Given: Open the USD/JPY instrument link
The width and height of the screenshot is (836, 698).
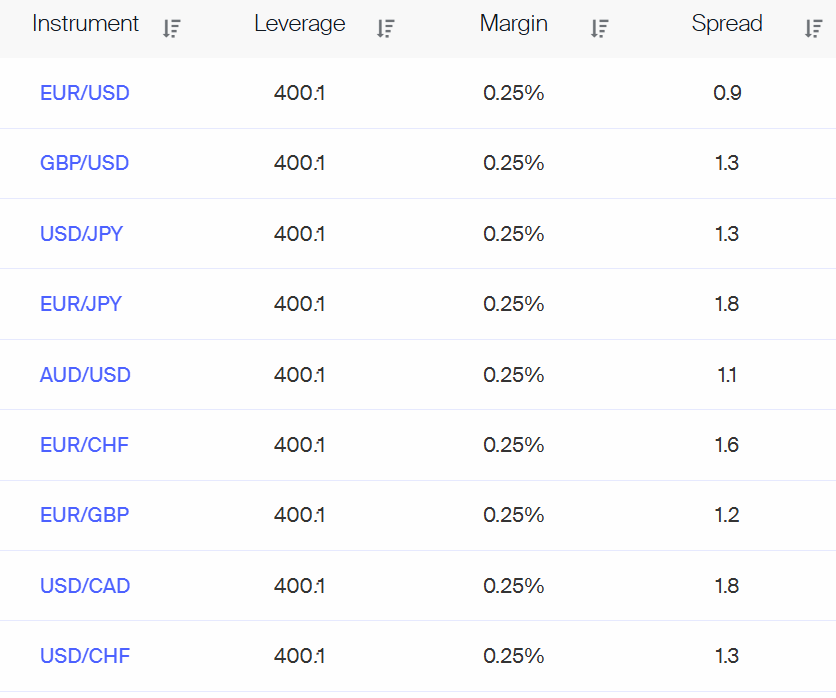Looking at the screenshot, I should point(82,234).
